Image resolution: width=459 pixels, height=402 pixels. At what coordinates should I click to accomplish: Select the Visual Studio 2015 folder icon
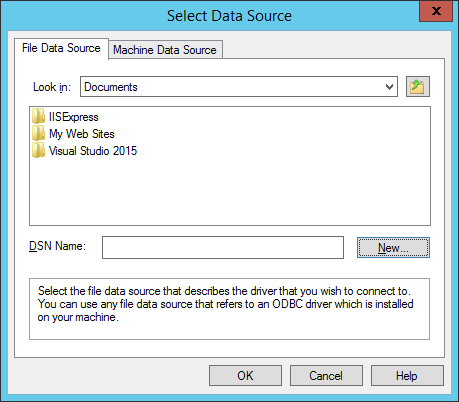pos(38,150)
